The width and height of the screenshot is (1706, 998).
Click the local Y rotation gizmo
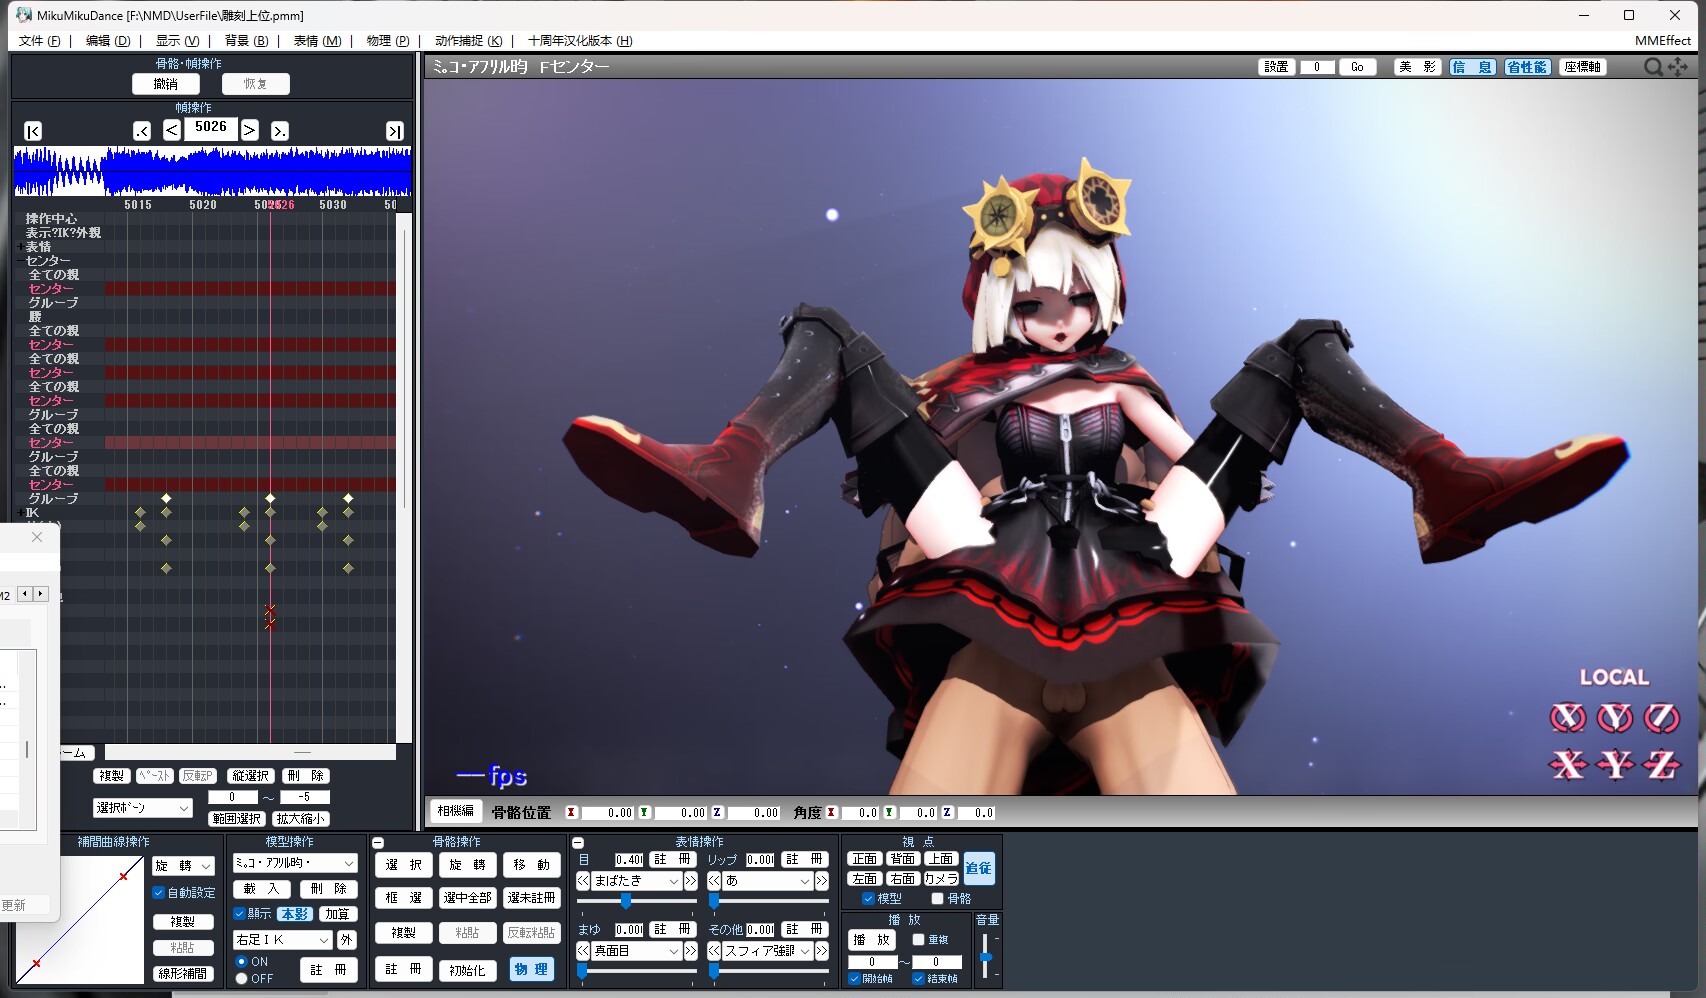pyautogui.click(x=1614, y=717)
